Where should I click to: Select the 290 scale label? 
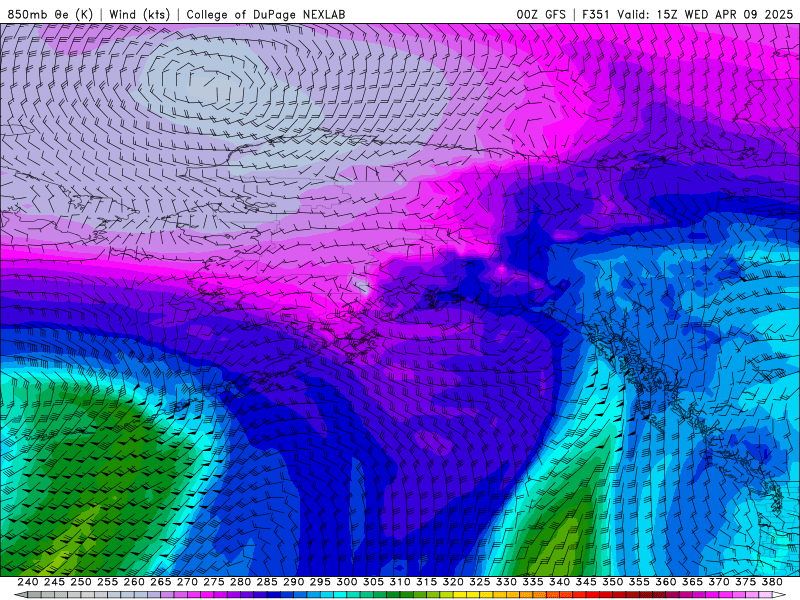[293, 582]
